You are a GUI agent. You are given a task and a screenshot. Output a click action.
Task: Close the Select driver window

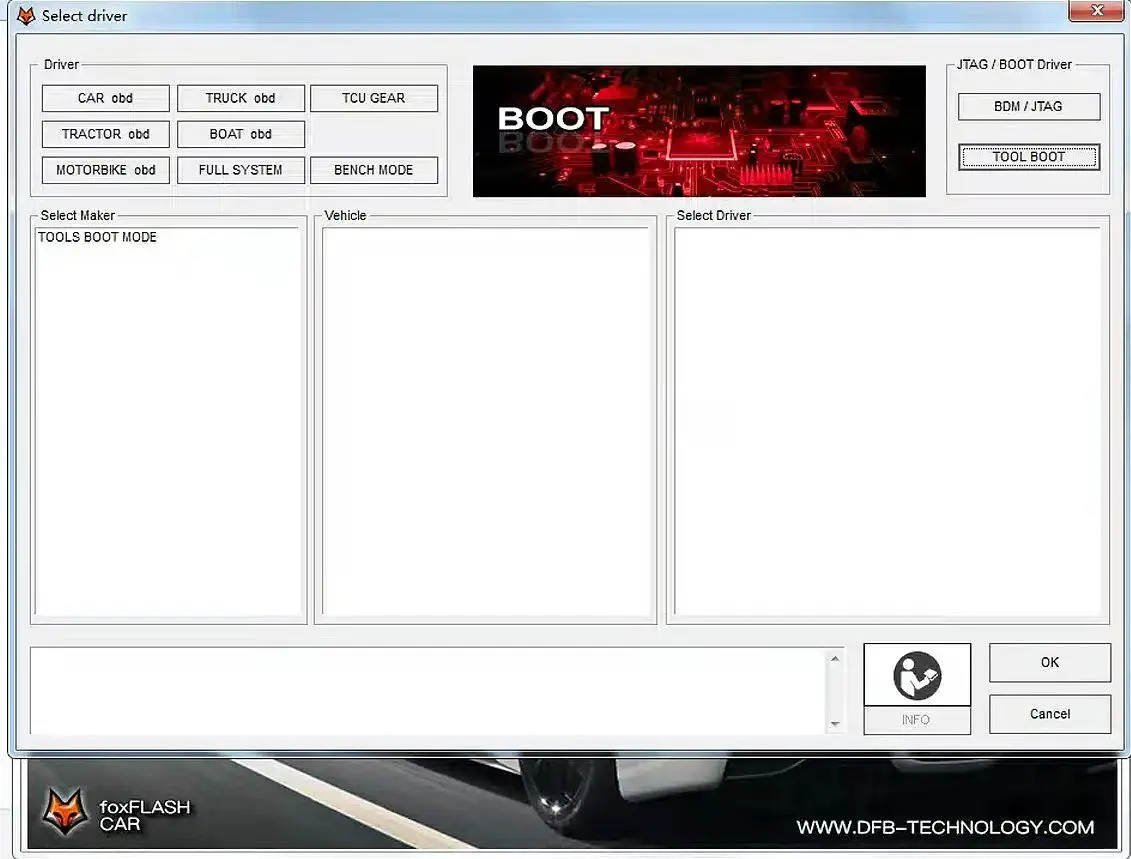[x=1096, y=10]
